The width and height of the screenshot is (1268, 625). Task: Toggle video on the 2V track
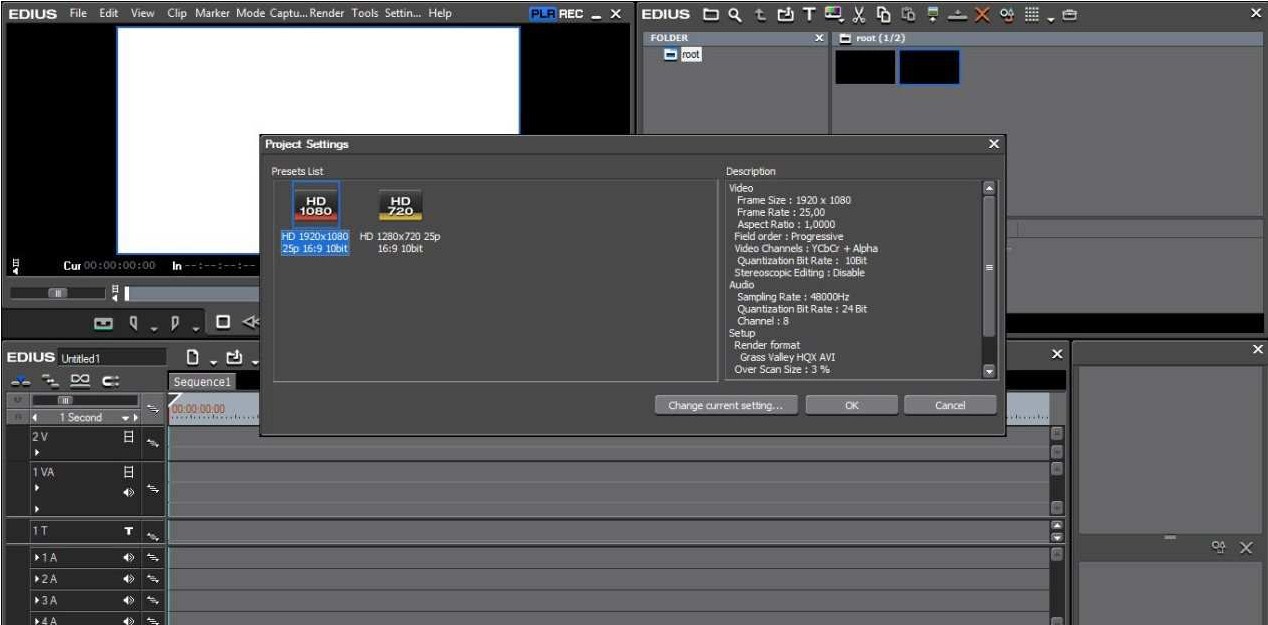click(128, 437)
